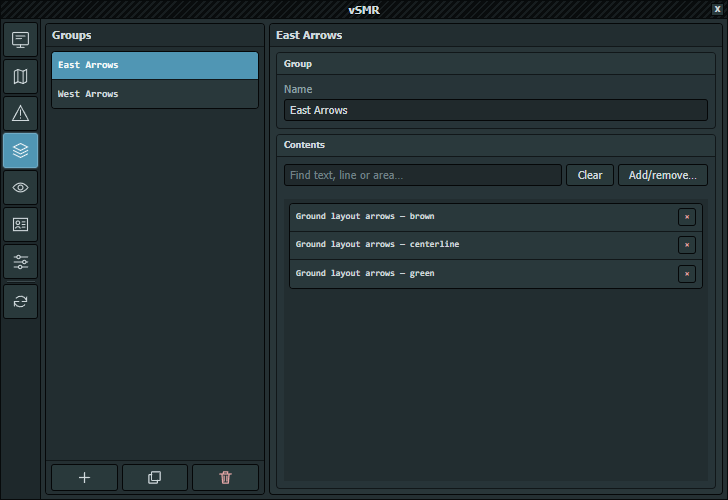Focus the group Name input field
Viewport: 728px width, 500px height.
tap(495, 110)
